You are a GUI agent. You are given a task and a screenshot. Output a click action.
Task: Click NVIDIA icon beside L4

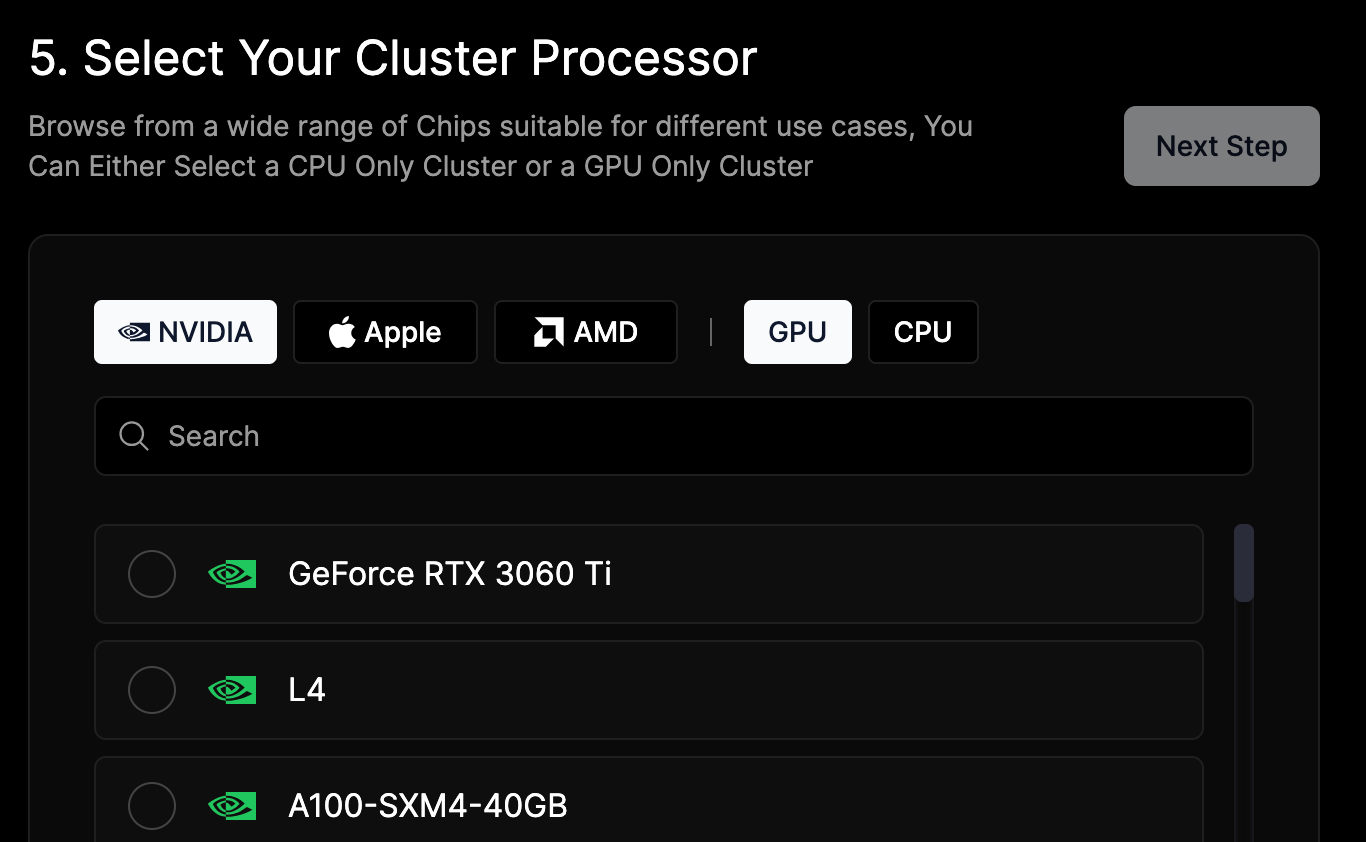tap(232, 690)
